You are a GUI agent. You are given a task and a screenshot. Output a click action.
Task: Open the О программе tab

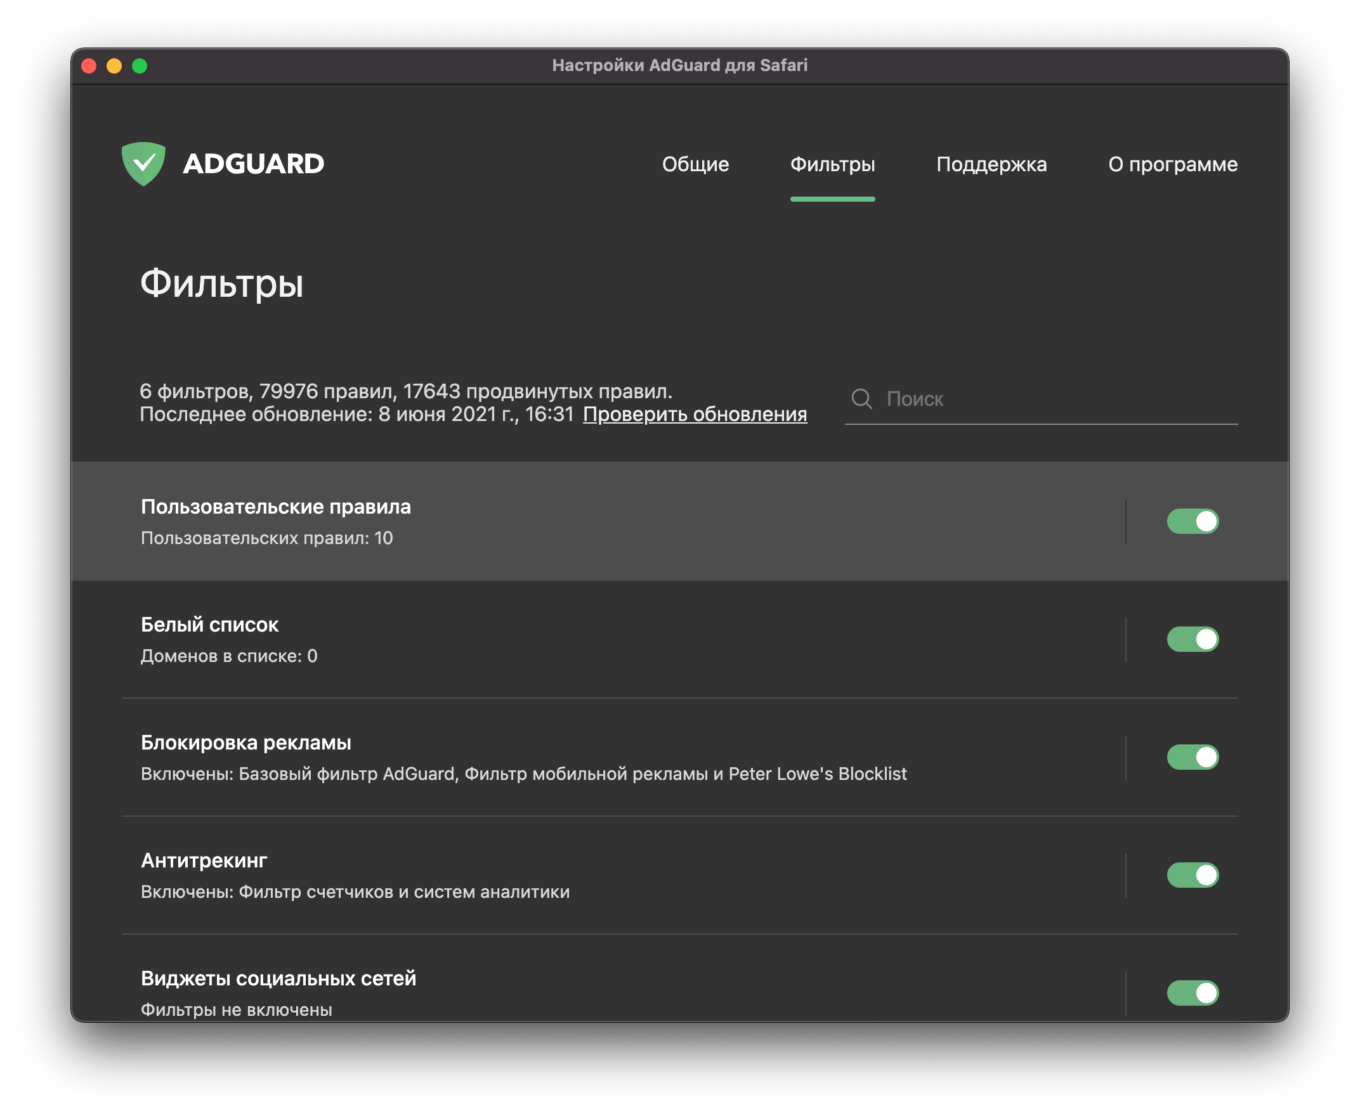1172,164
